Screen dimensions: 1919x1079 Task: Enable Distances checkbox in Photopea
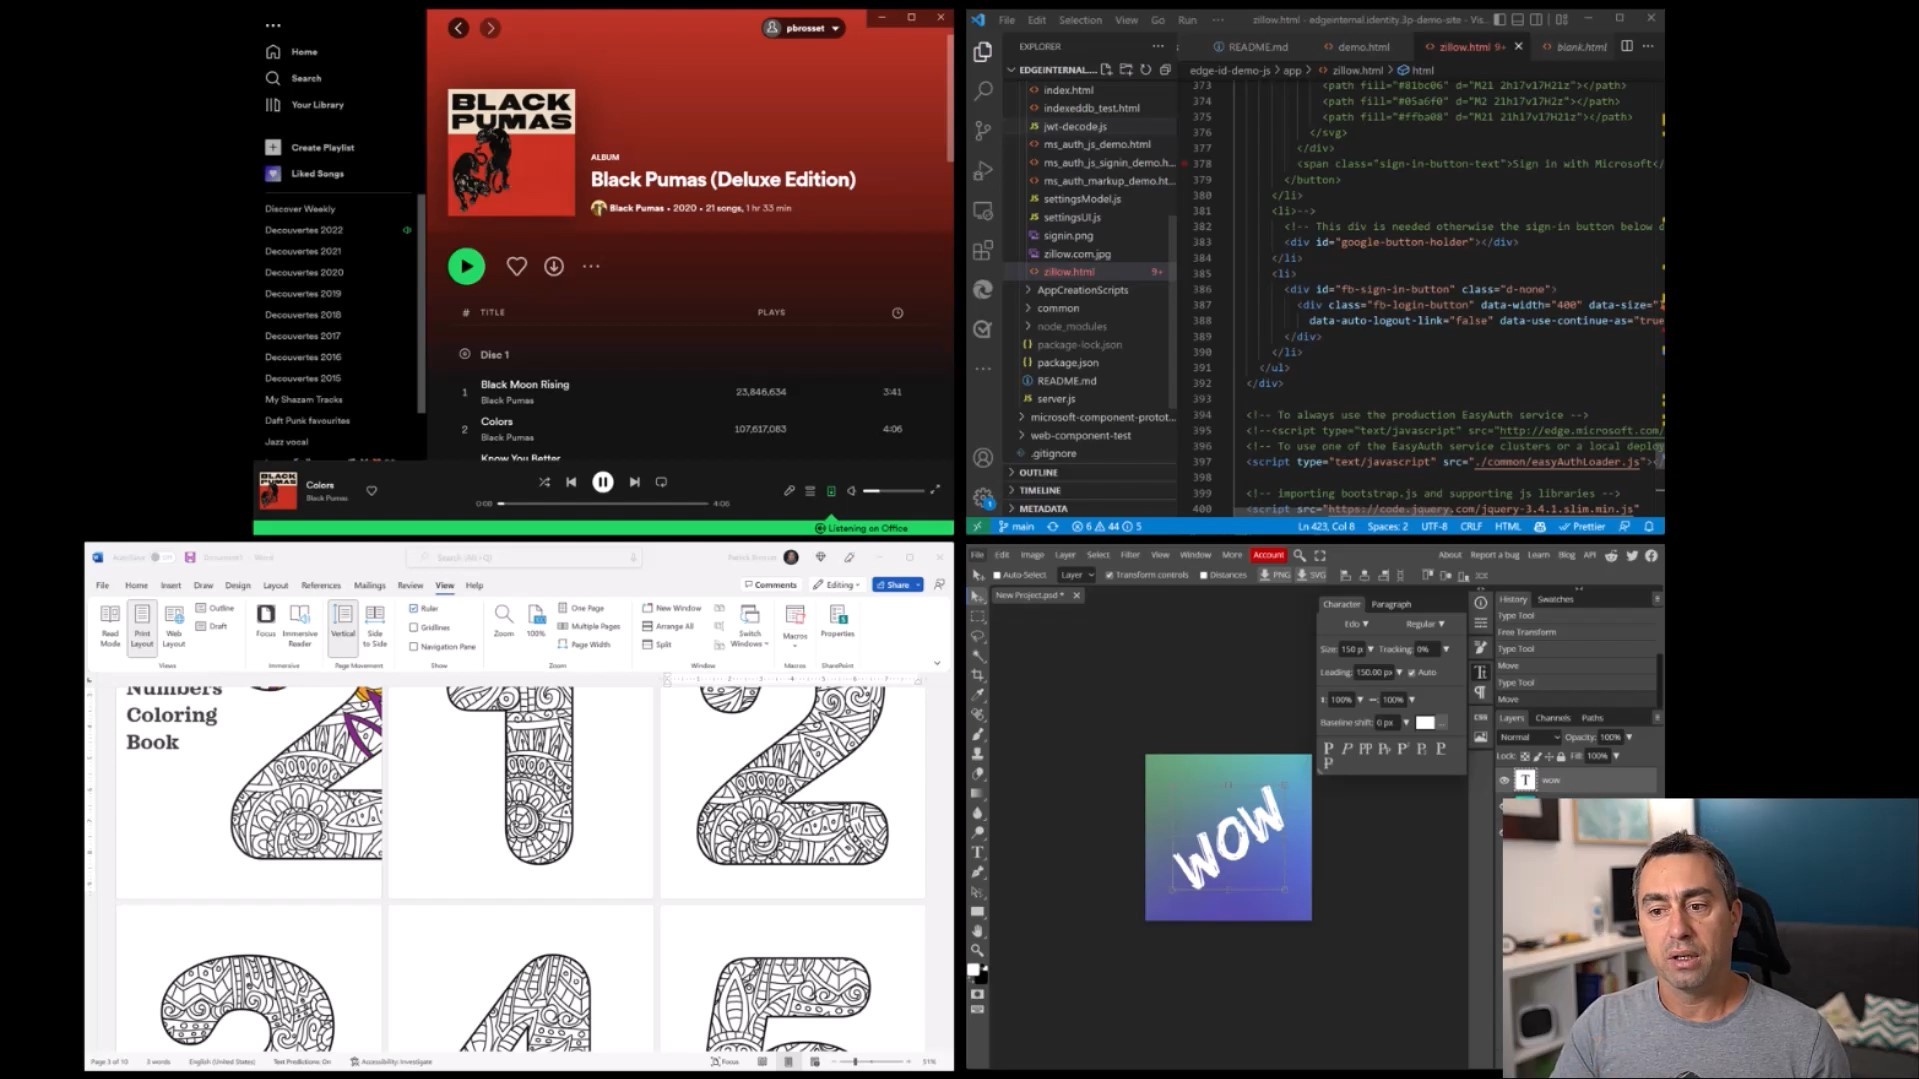click(x=1203, y=575)
